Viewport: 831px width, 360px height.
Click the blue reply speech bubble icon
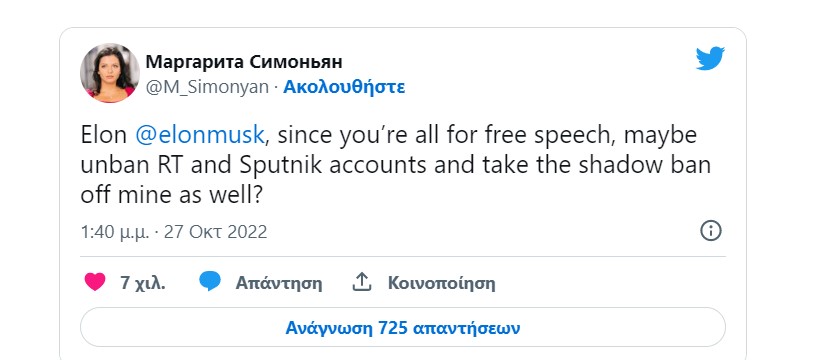pyautogui.click(x=210, y=281)
